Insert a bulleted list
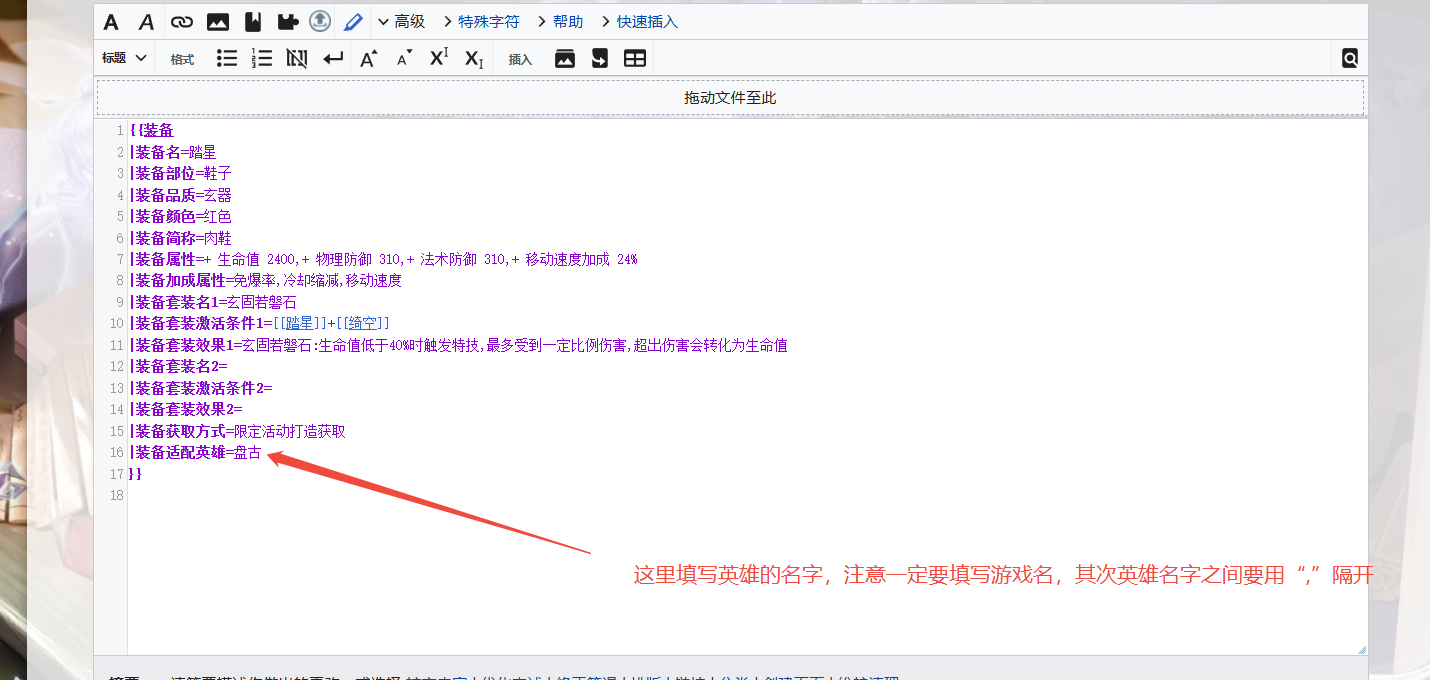The height and width of the screenshot is (680, 1430). click(x=227, y=58)
